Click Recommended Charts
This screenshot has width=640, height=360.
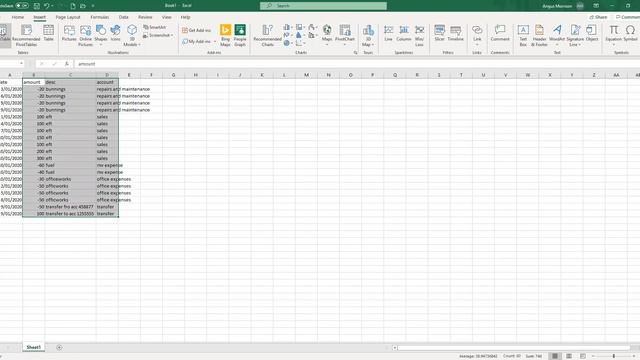pyautogui.click(x=267, y=36)
